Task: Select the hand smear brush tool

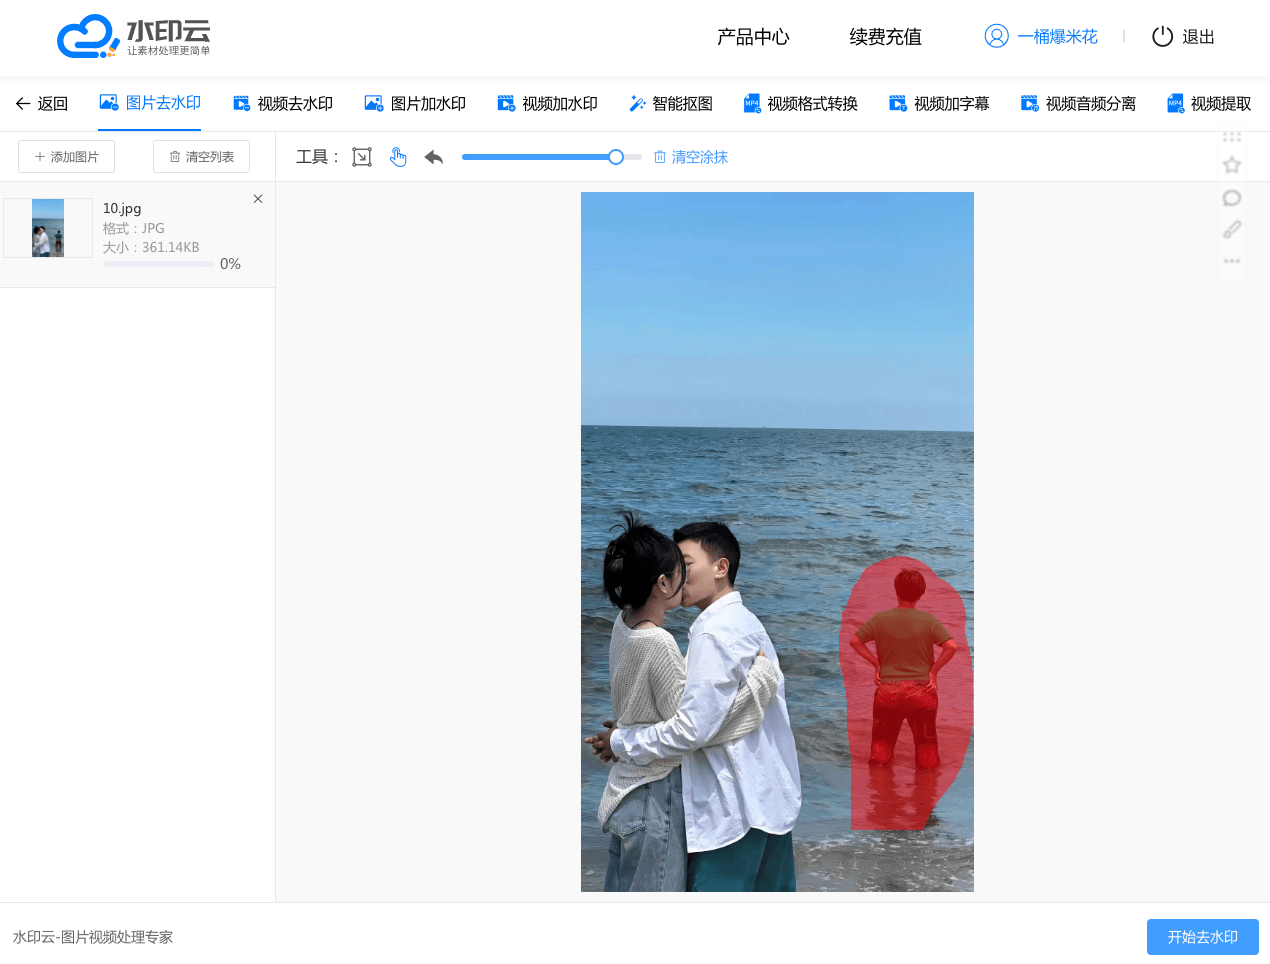Action: [398, 157]
